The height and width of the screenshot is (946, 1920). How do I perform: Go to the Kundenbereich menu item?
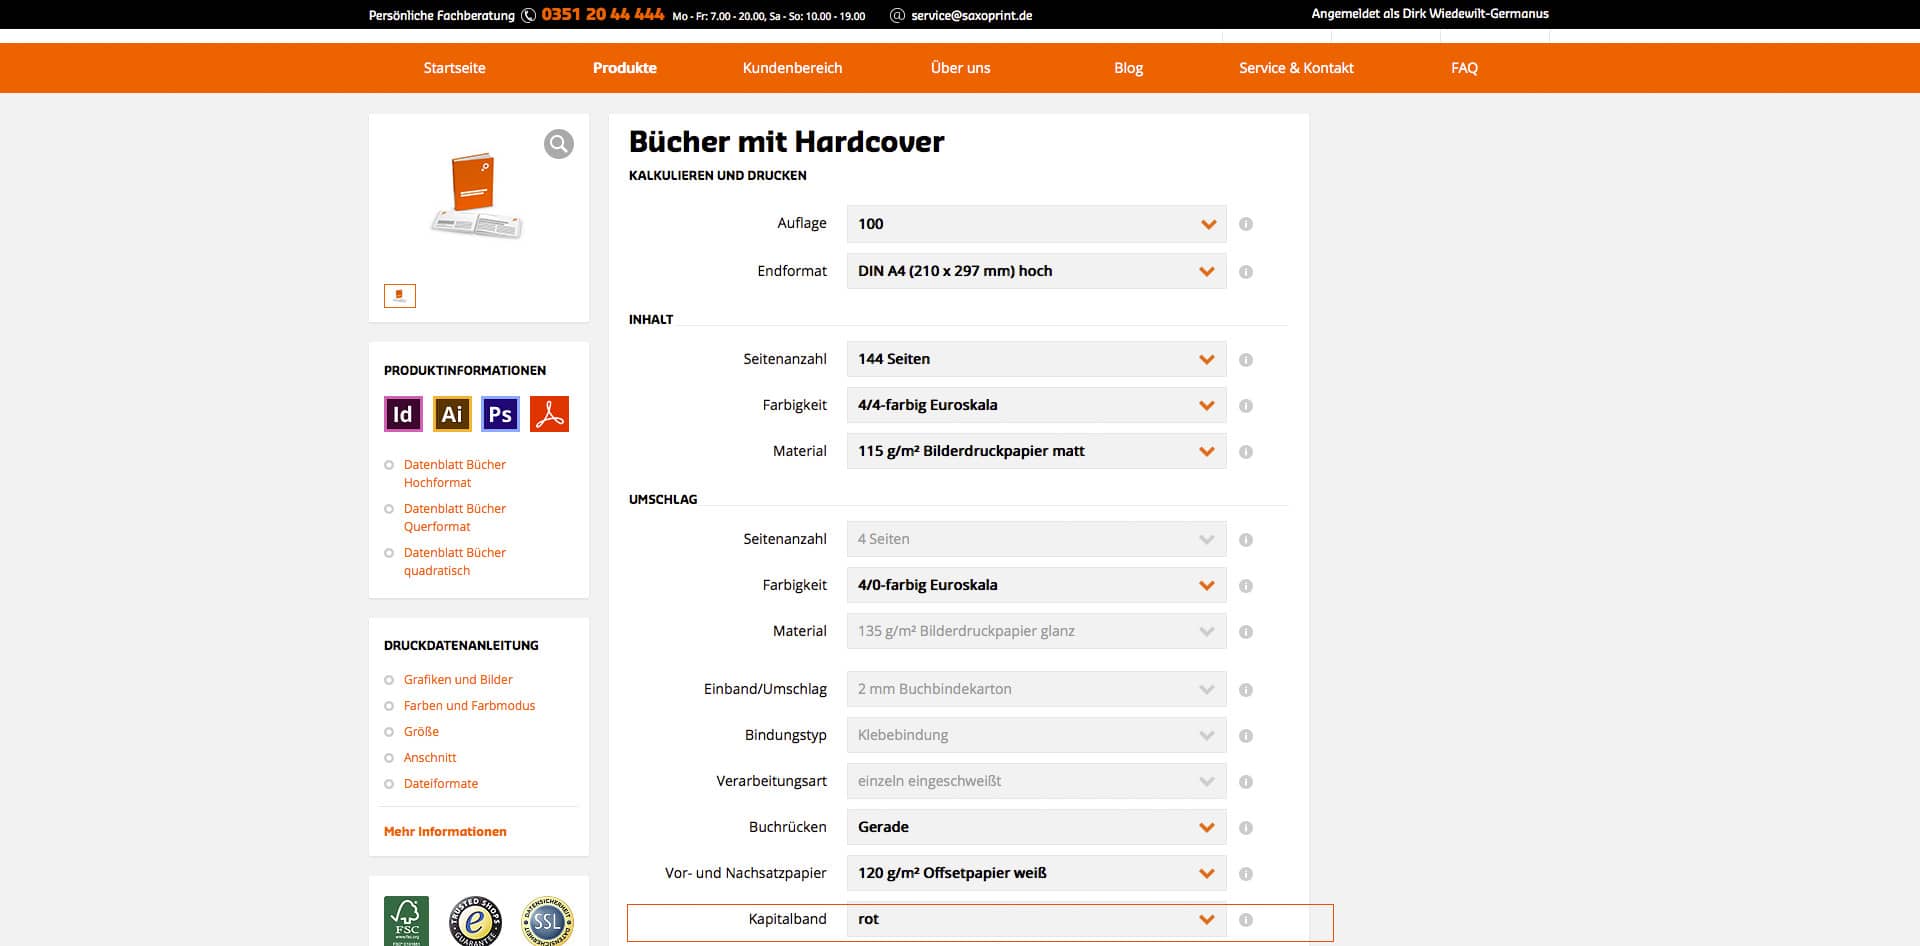[x=792, y=68]
